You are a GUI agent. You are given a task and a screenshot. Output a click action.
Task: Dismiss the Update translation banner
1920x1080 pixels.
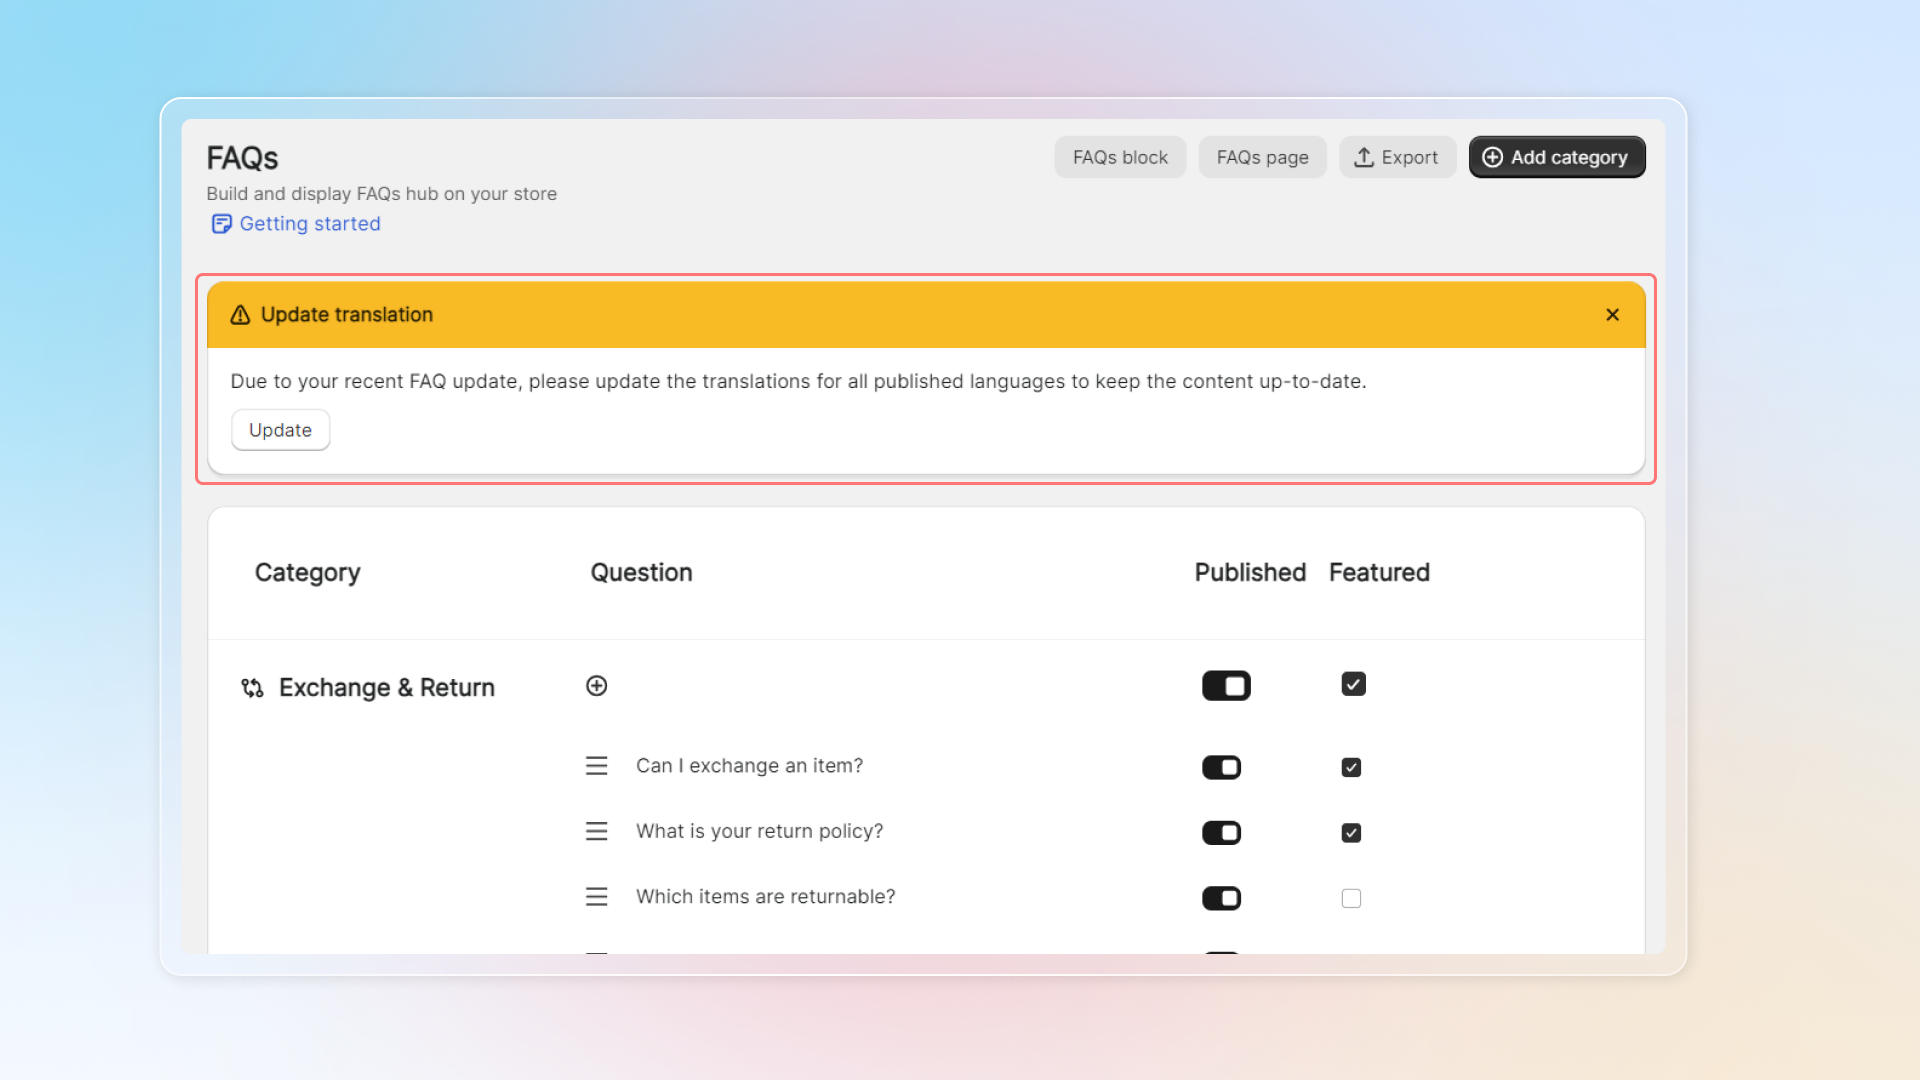tap(1612, 315)
